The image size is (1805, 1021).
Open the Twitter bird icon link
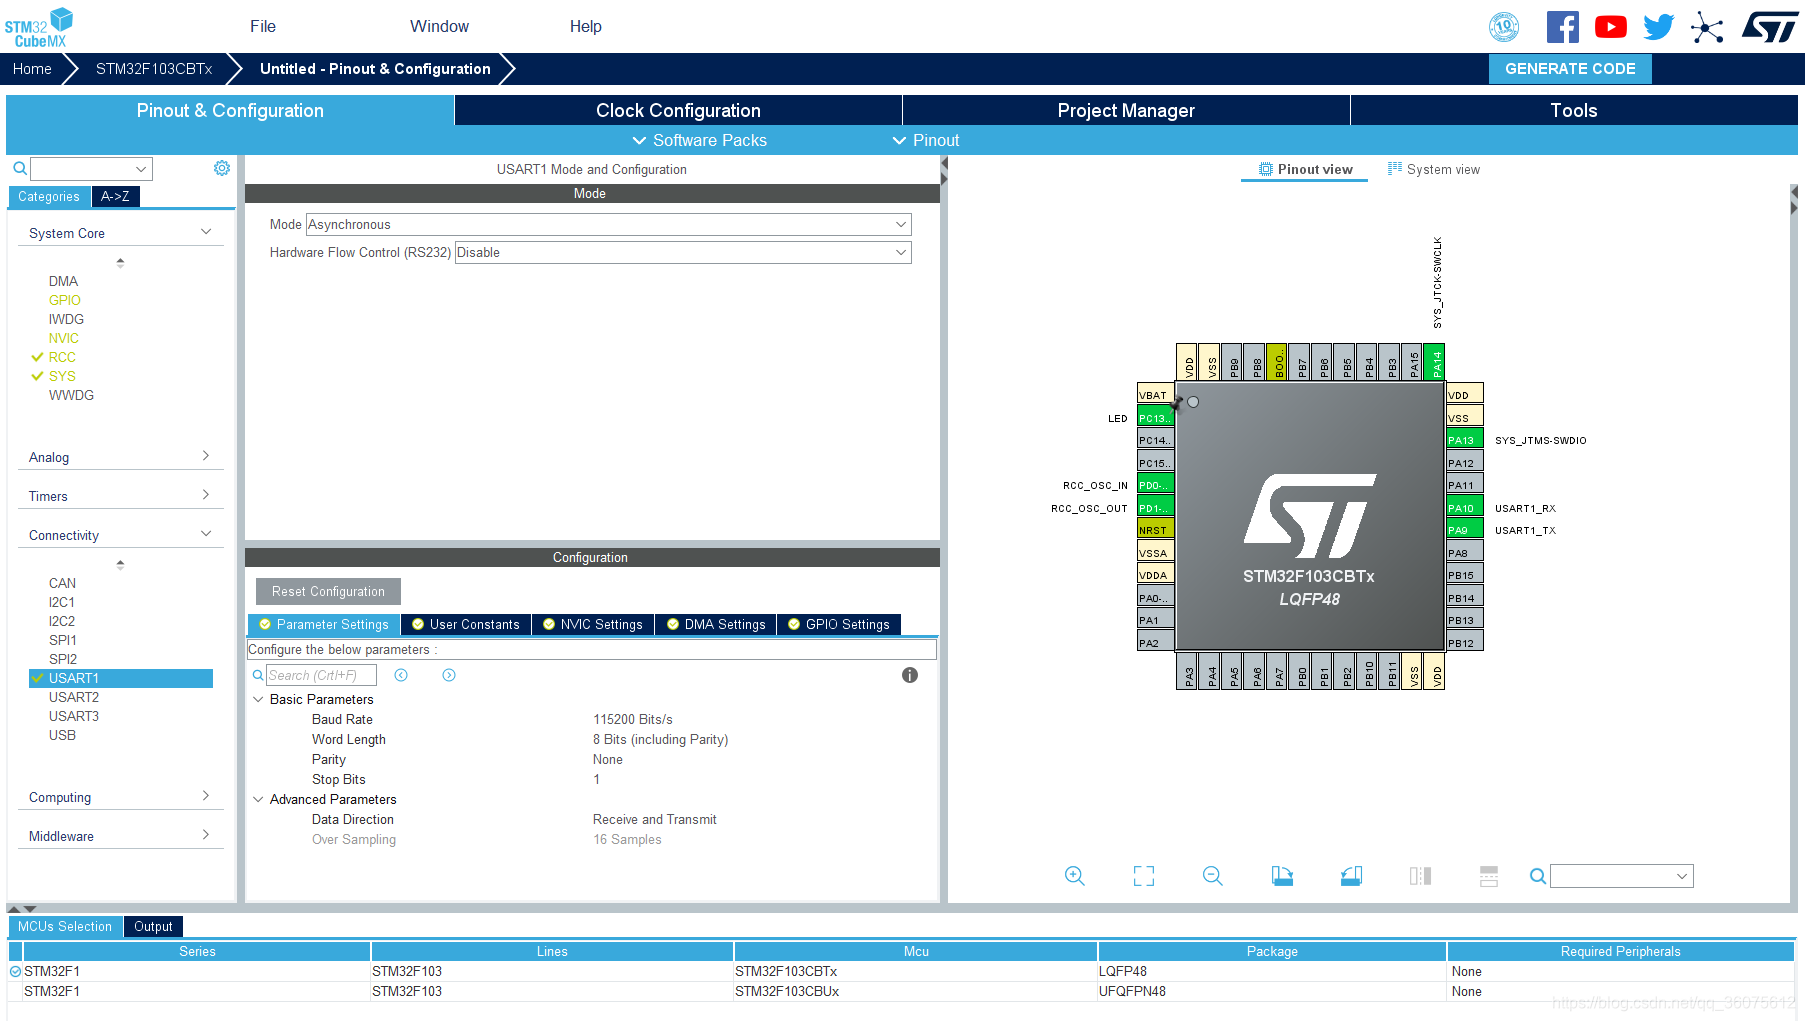[1658, 27]
